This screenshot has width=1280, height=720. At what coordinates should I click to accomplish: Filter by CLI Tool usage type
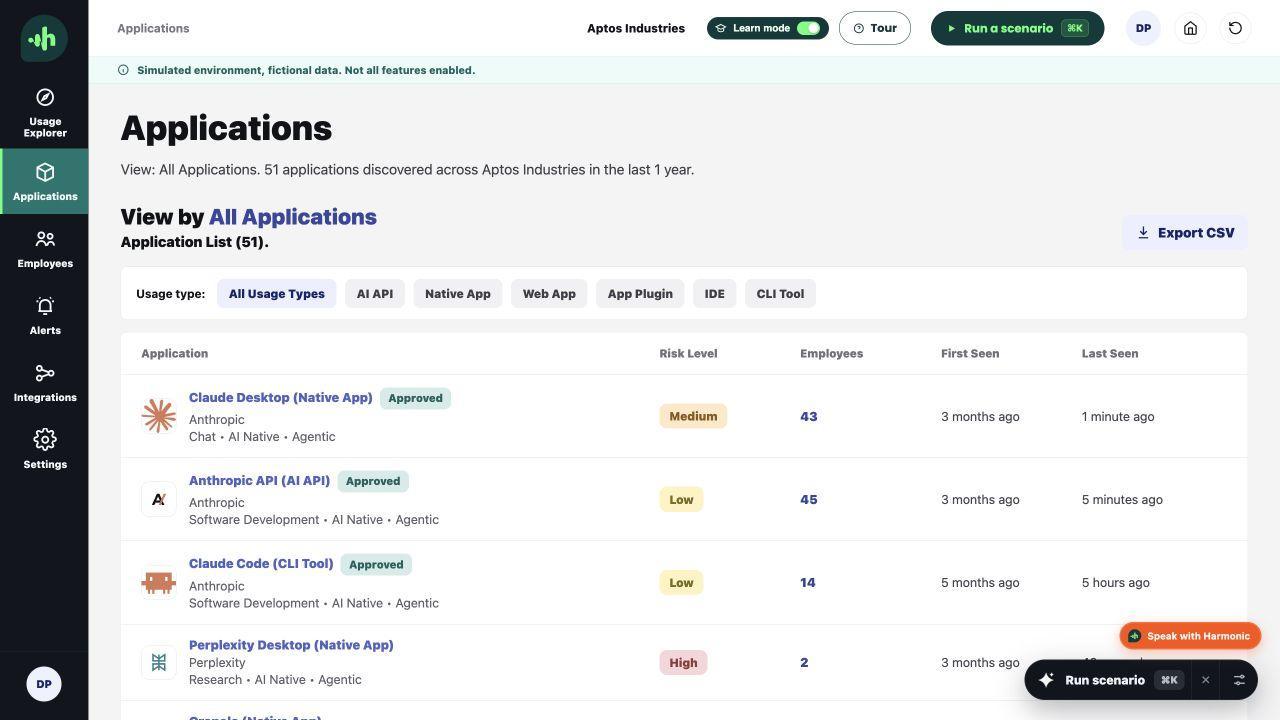coord(780,294)
